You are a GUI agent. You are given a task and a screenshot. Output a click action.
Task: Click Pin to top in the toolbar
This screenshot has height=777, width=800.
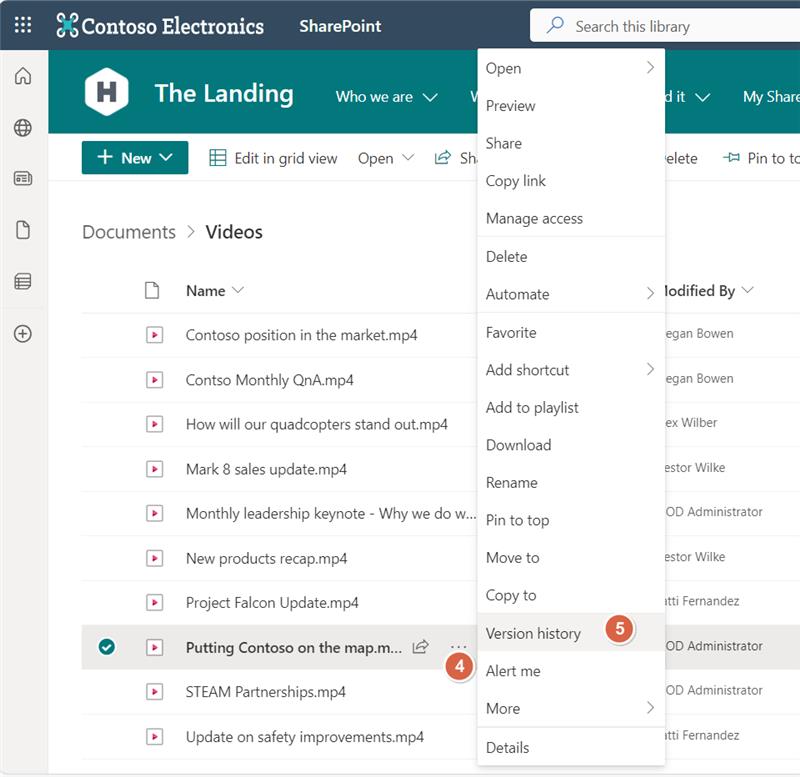(761, 158)
